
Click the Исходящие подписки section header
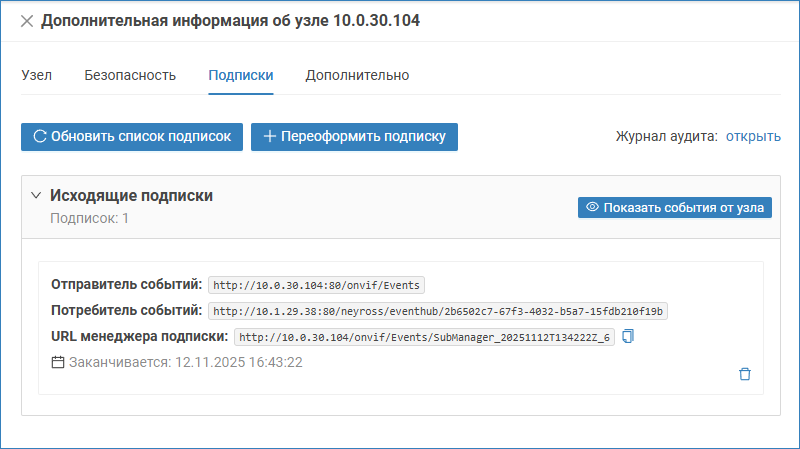coord(131,196)
